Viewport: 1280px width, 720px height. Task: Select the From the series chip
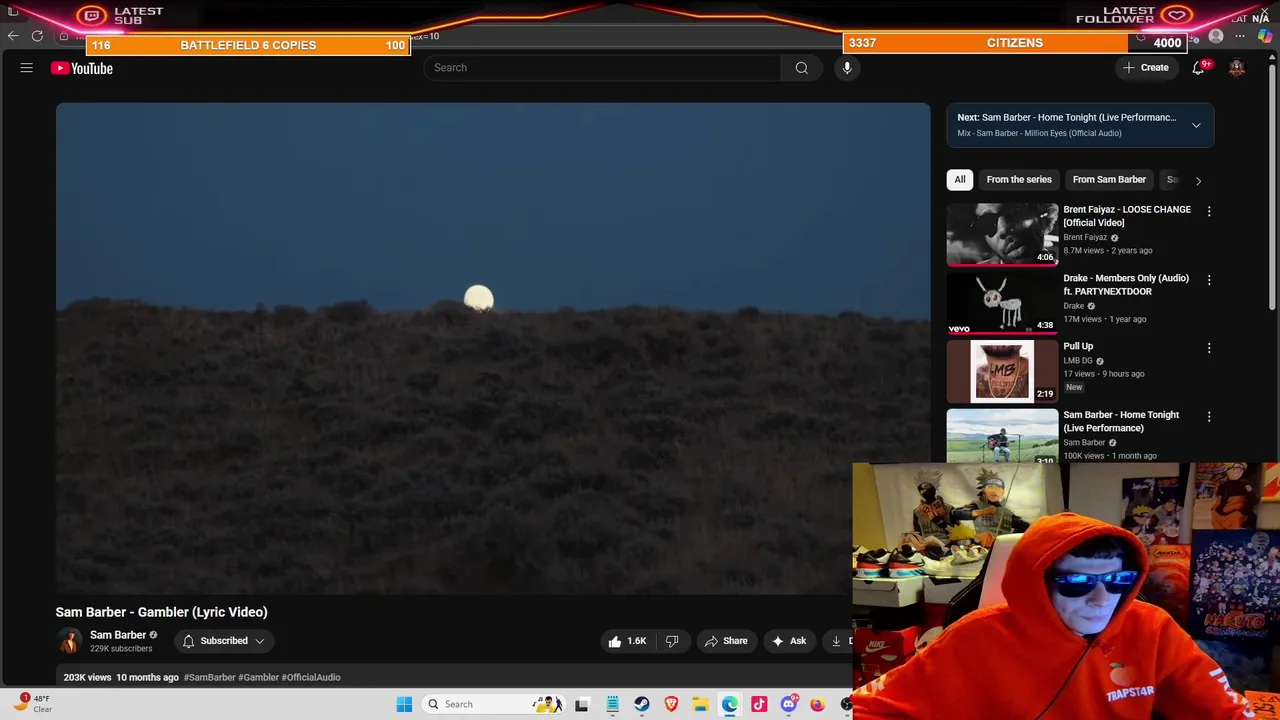click(x=1019, y=180)
